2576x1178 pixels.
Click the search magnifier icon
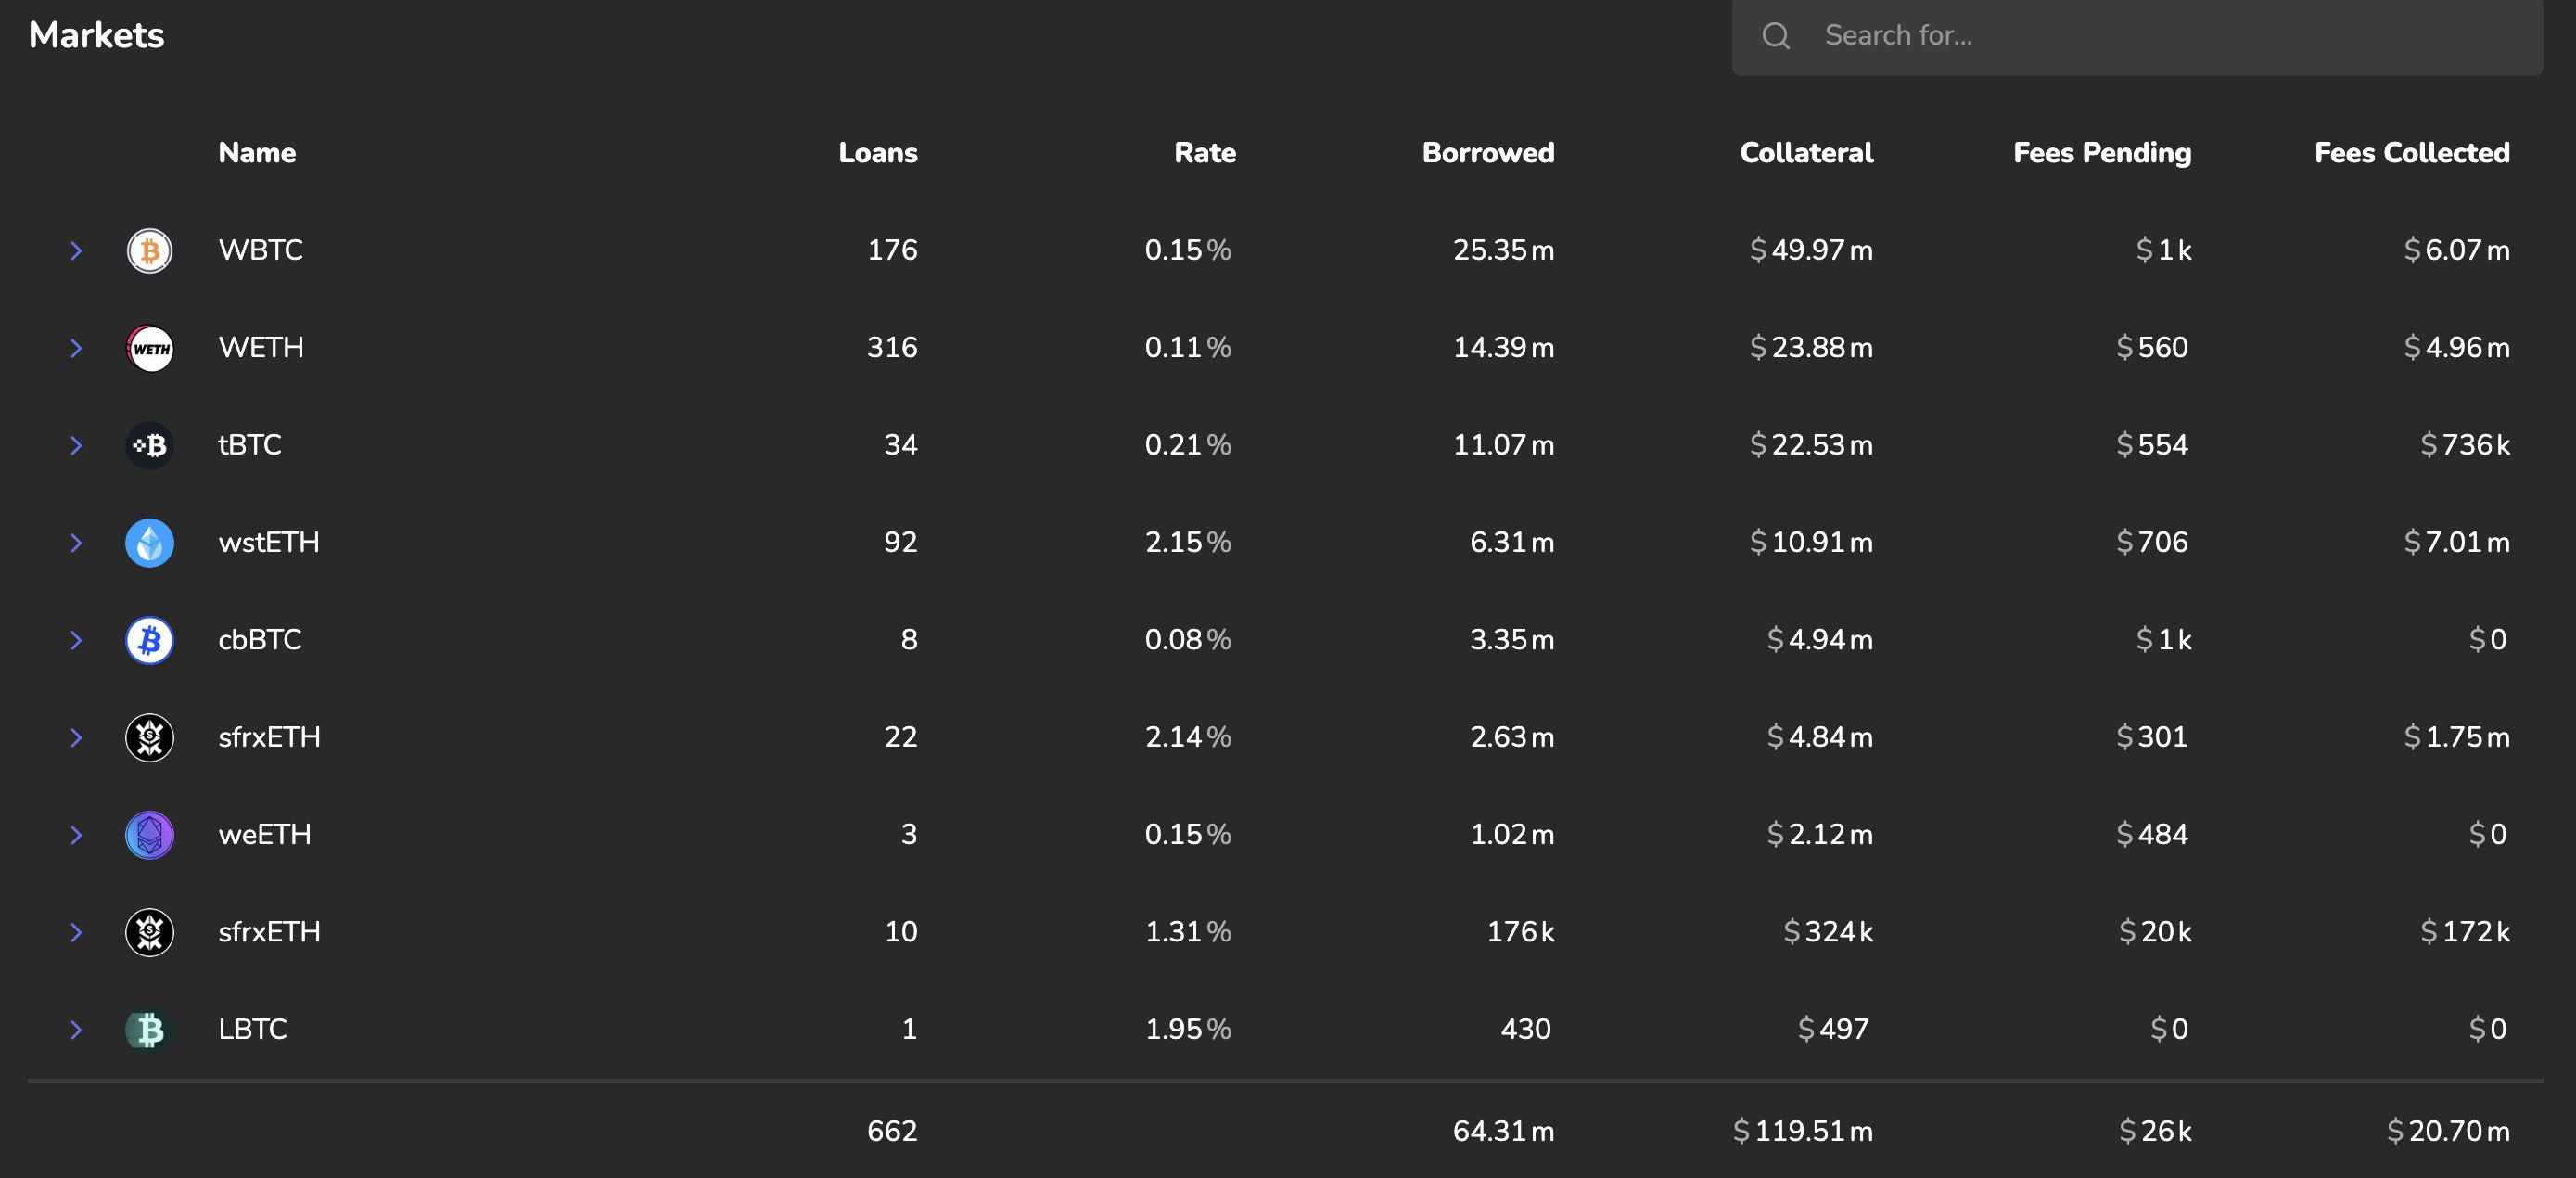click(1775, 36)
